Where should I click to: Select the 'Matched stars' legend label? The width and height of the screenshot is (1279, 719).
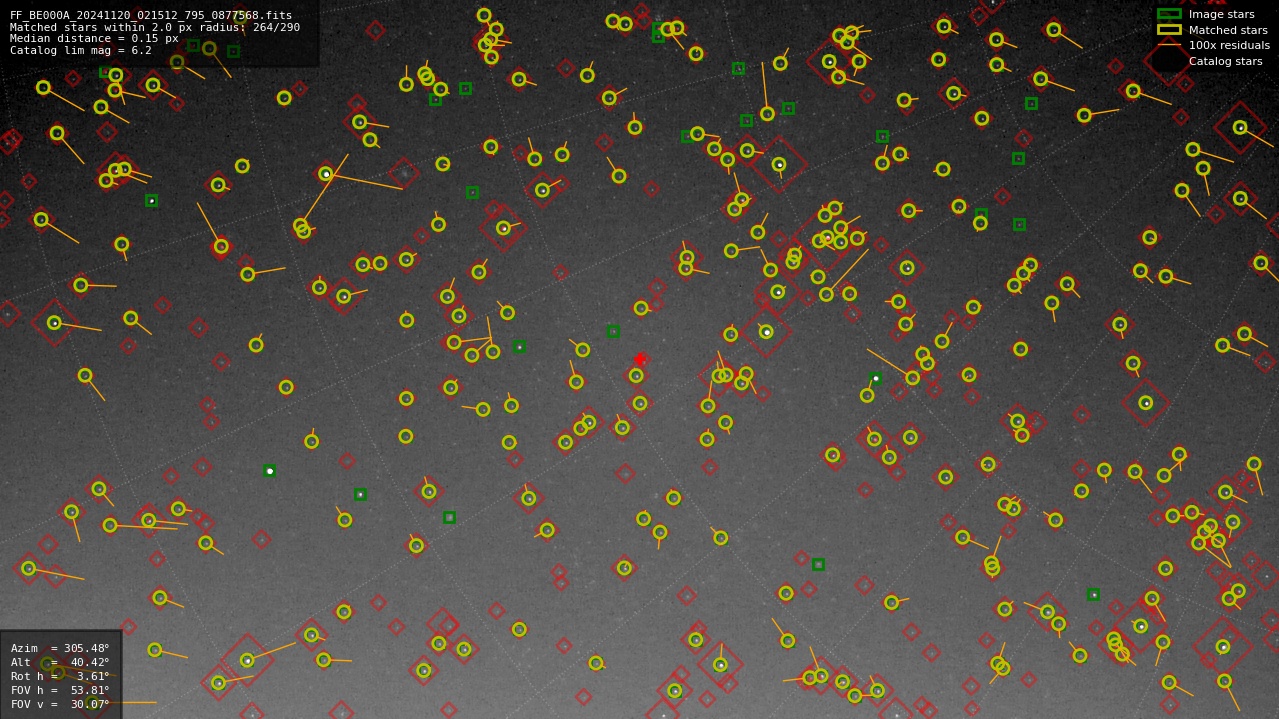click(x=1228, y=31)
